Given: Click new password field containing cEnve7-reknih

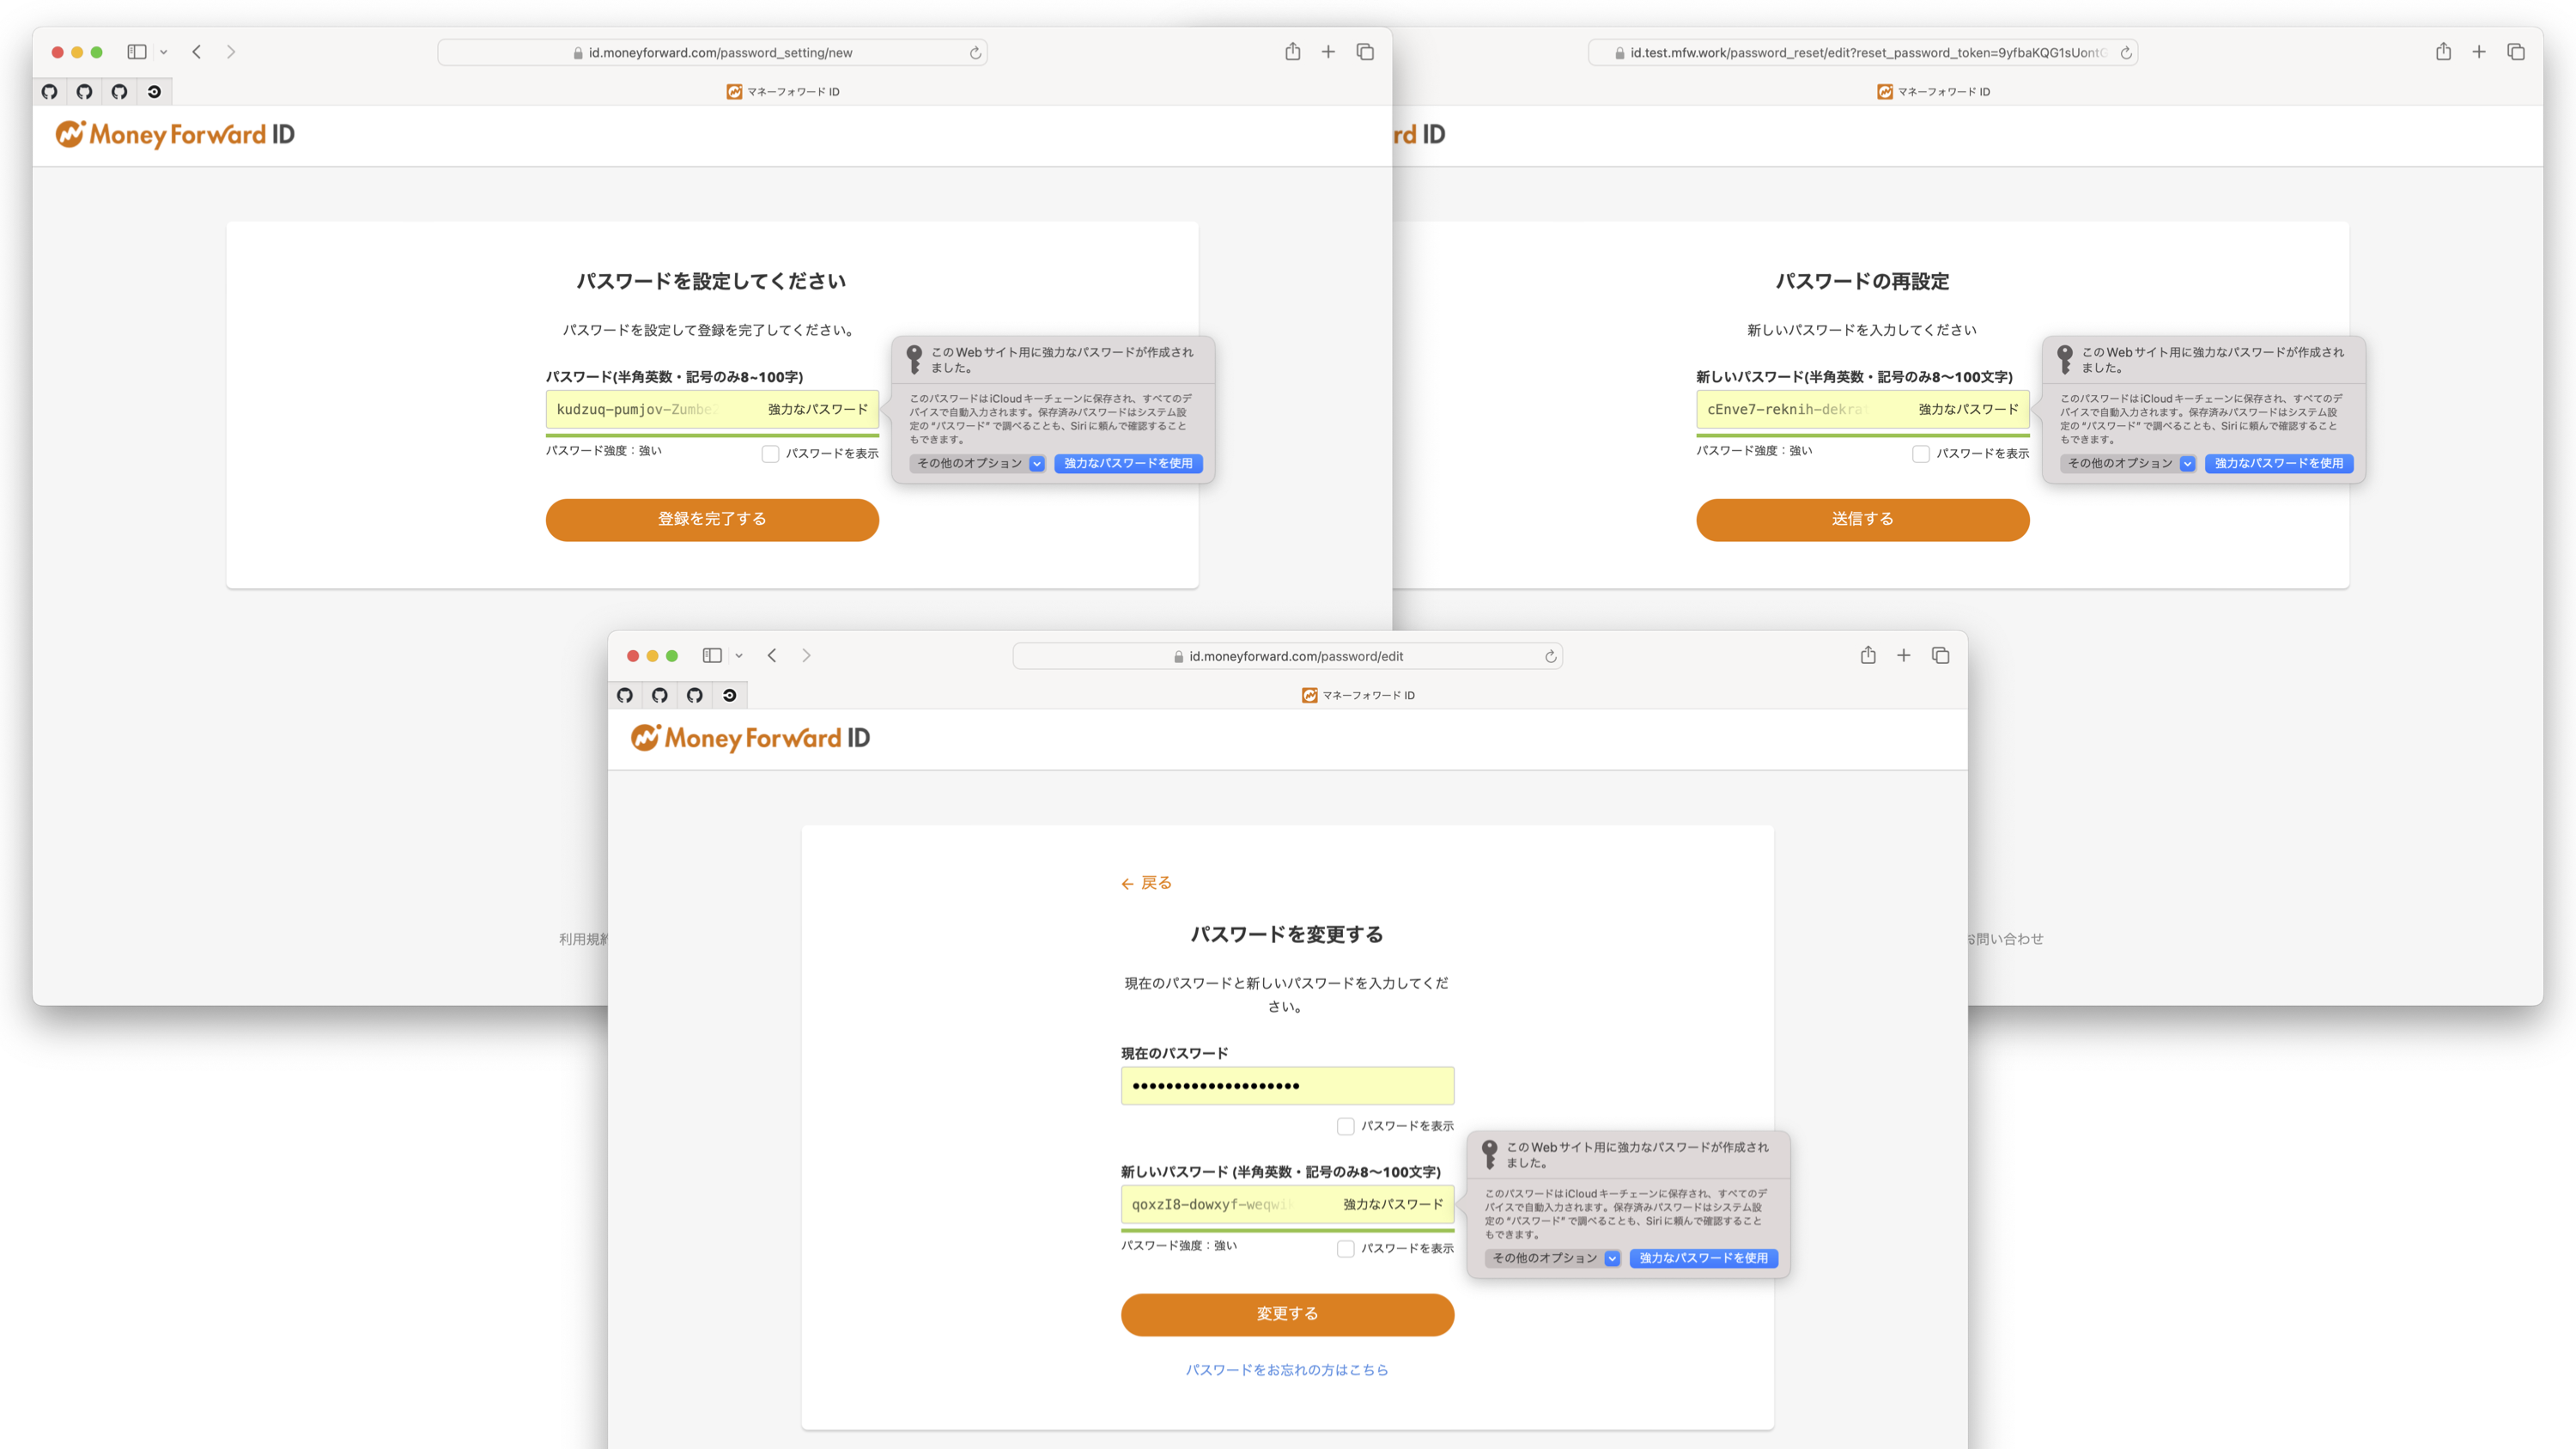Looking at the screenshot, I should coord(1862,410).
